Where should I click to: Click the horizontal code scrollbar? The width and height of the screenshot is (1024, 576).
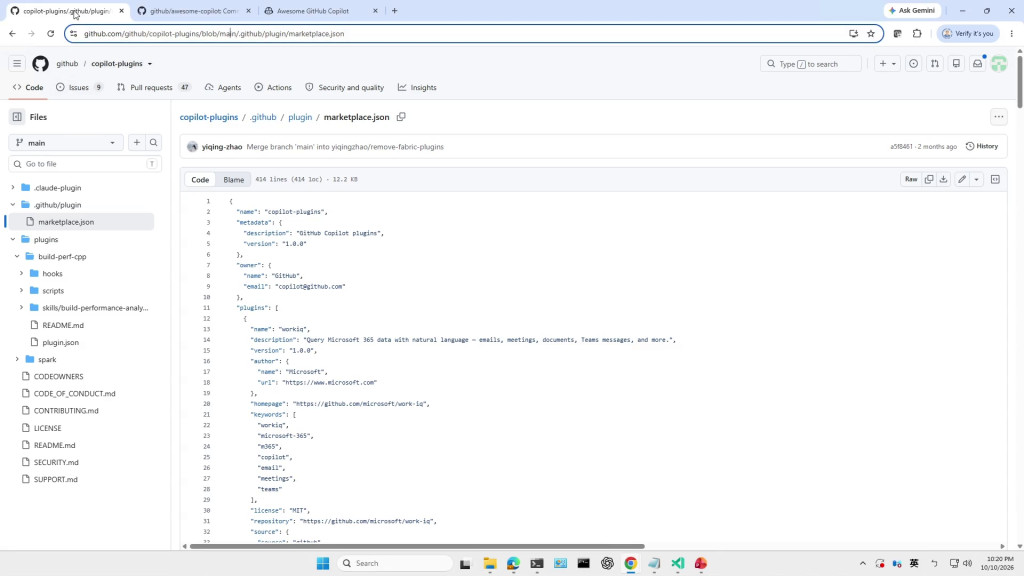pyautogui.click(x=417, y=547)
